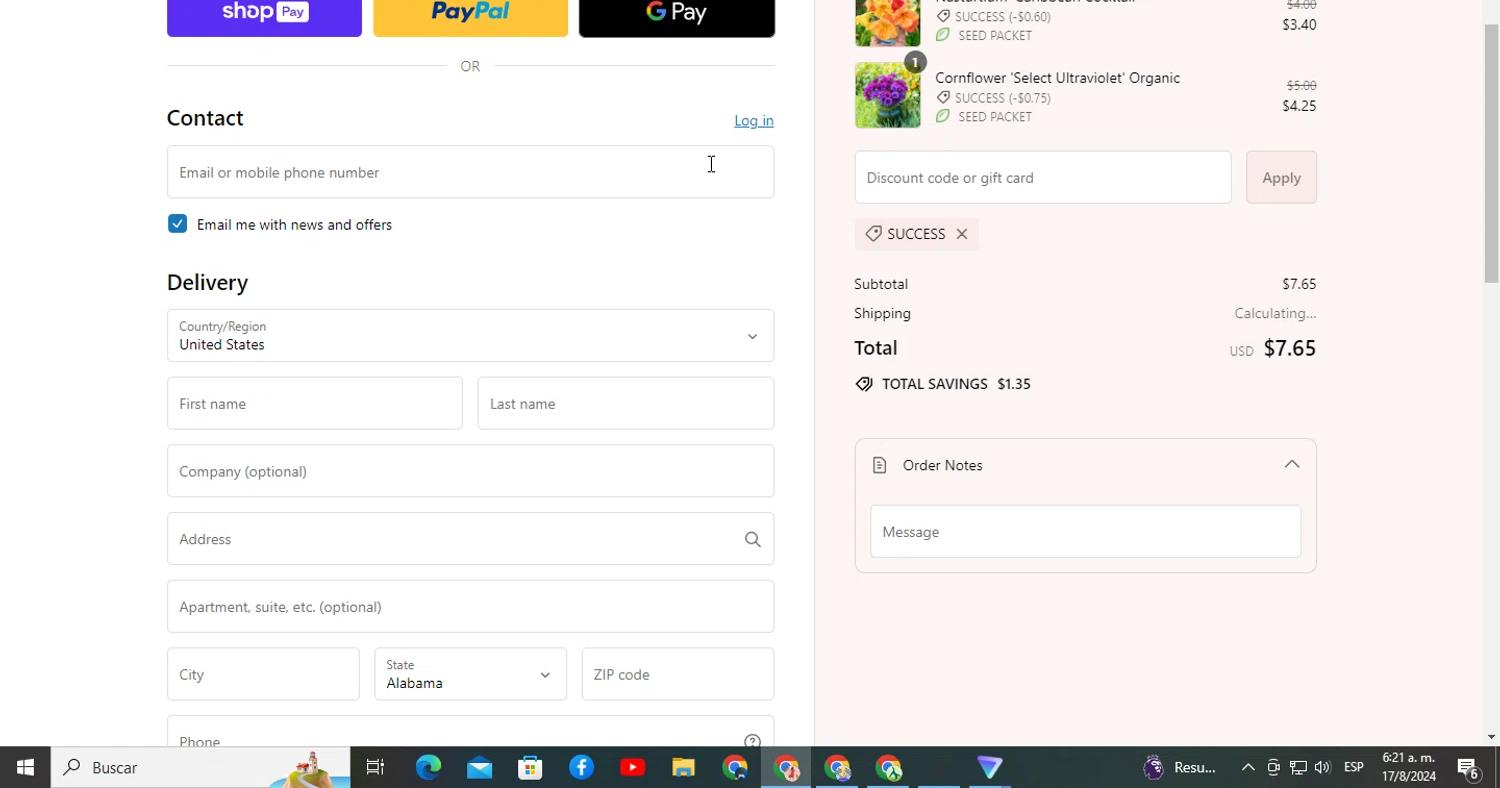Click the taskbar Buscar search box
The image size is (1500, 788).
pyautogui.click(x=200, y=767)
